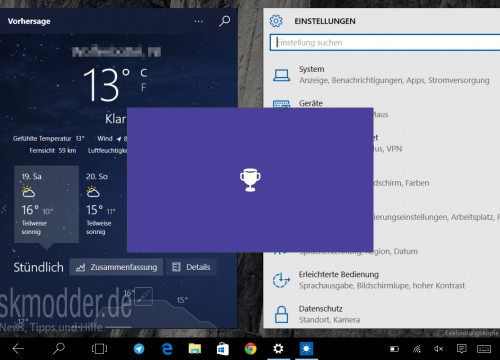Screen dimensions: 500x360
Task: Click the battery tray icon
Action: 394,349
